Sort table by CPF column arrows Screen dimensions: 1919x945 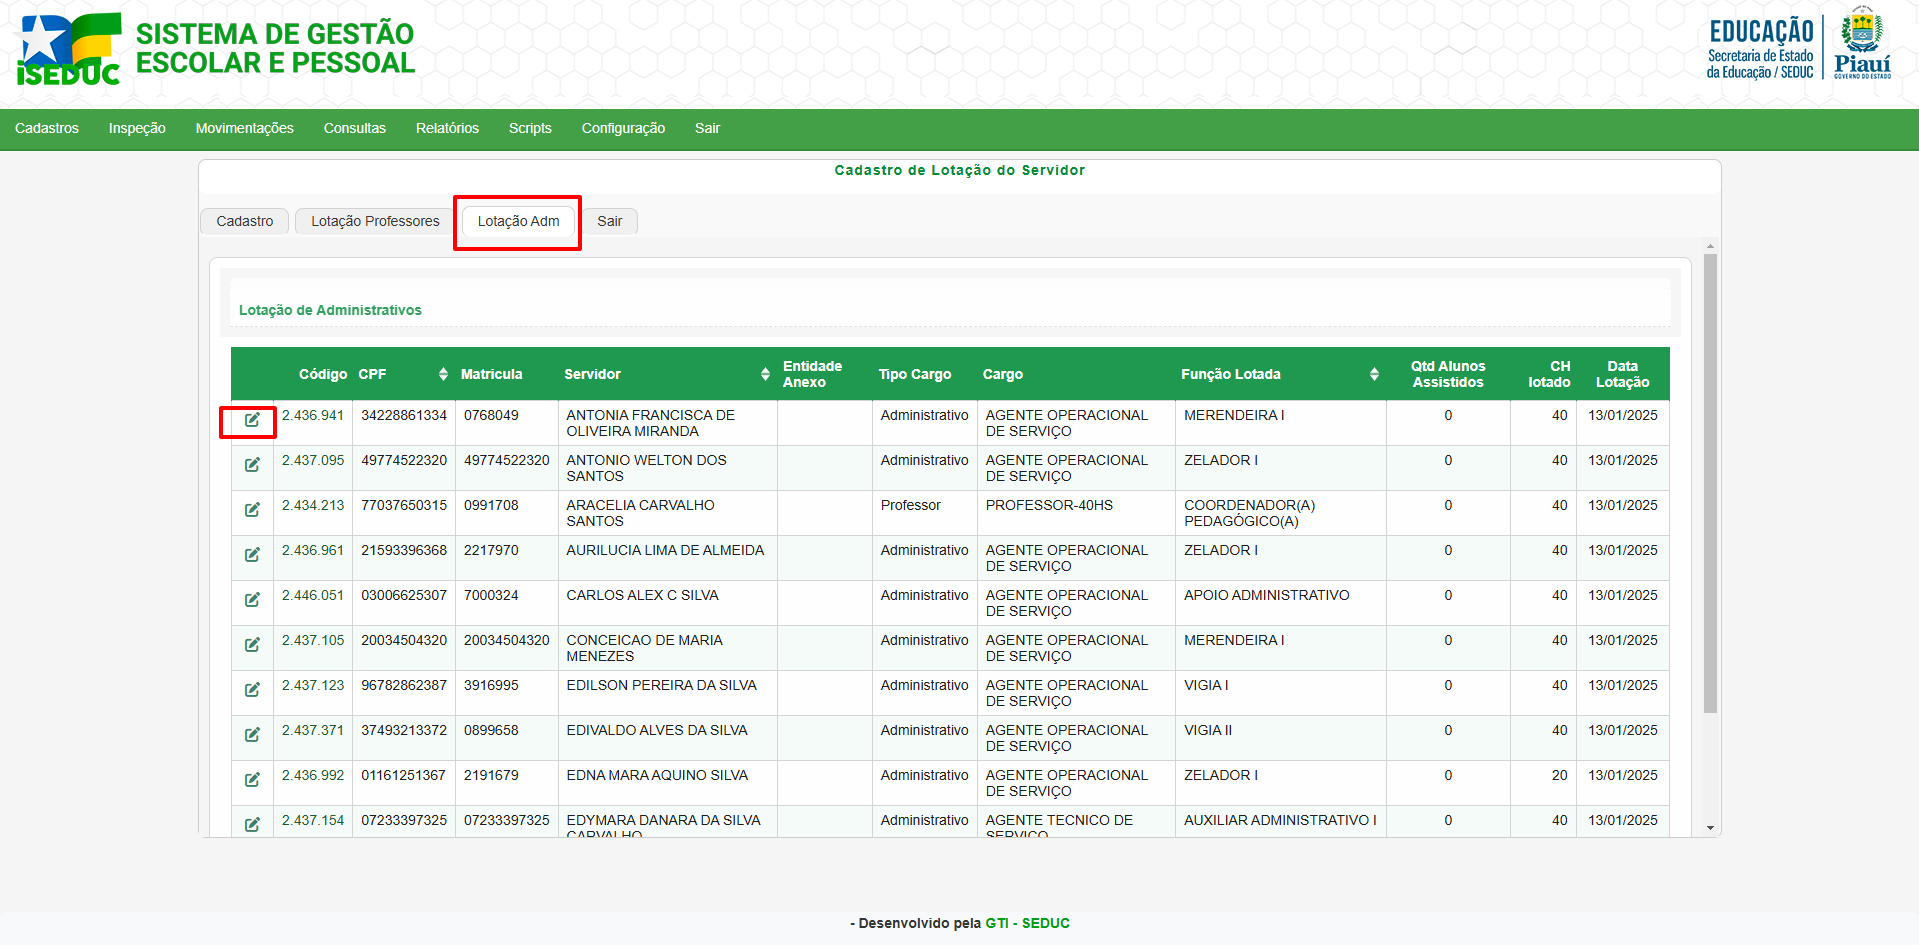(x=443, y=374)
